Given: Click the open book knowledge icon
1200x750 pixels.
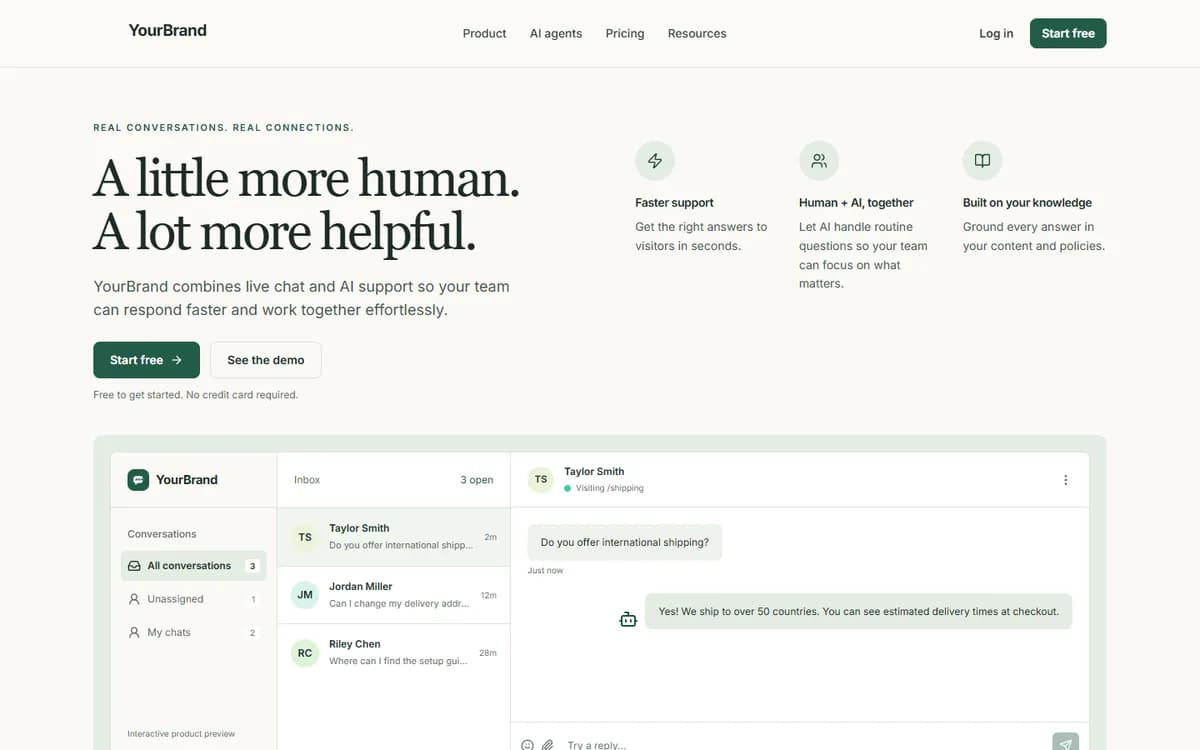Looking at the screenshot, I should click(x=983, y=160).
